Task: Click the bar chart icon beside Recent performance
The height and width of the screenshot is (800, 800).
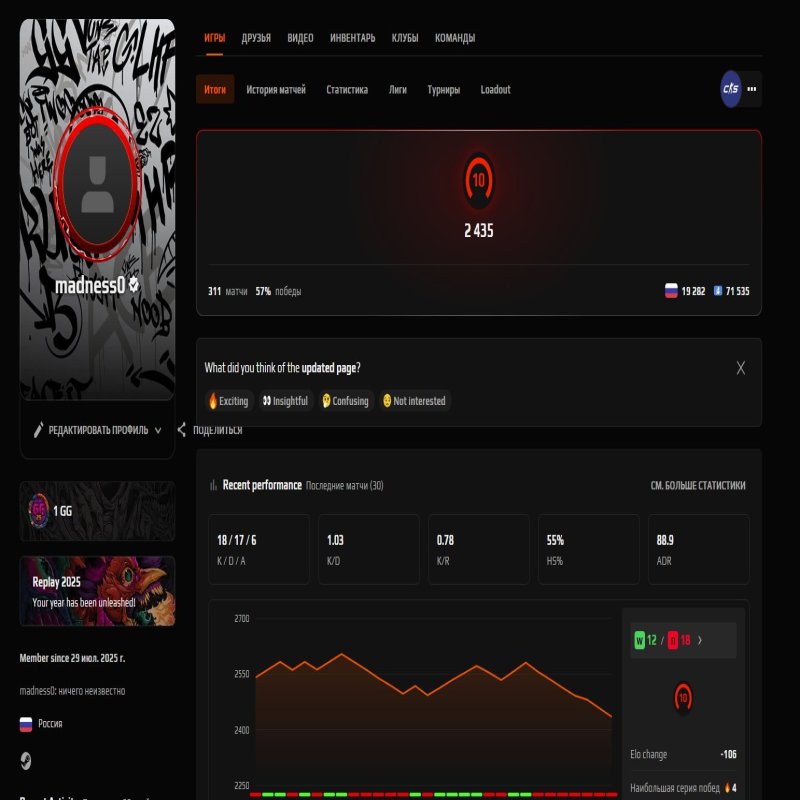Action: pos(213,484)
